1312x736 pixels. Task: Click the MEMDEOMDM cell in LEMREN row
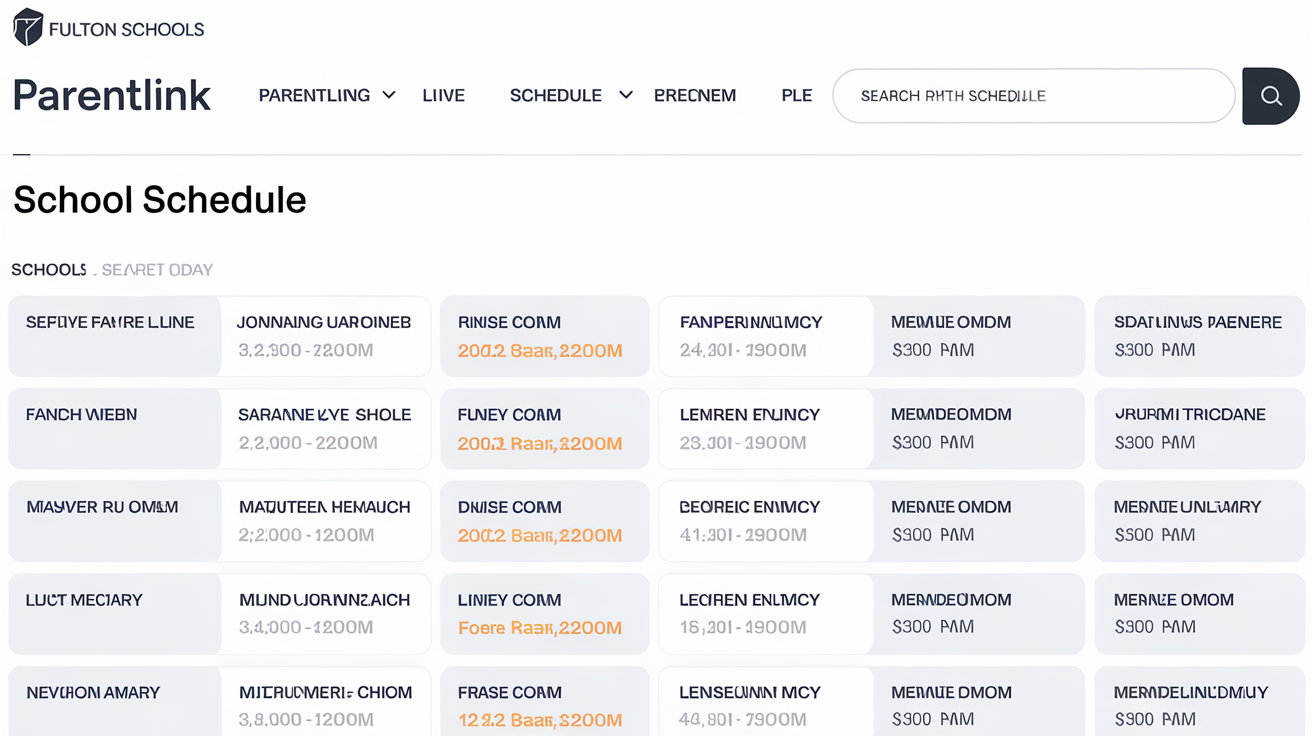(978, 428)
